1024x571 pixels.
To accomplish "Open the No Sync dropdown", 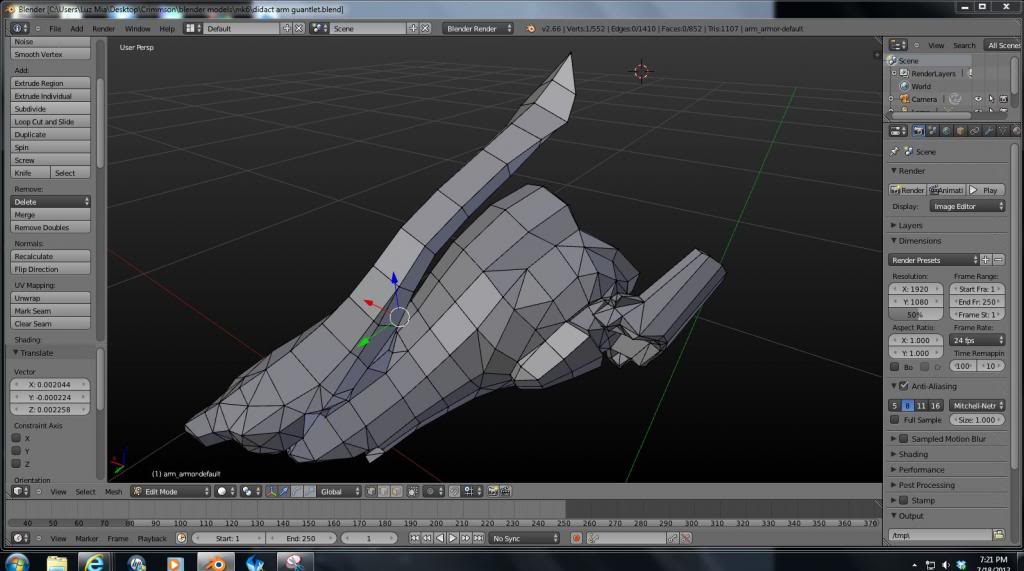I will 524,538.
